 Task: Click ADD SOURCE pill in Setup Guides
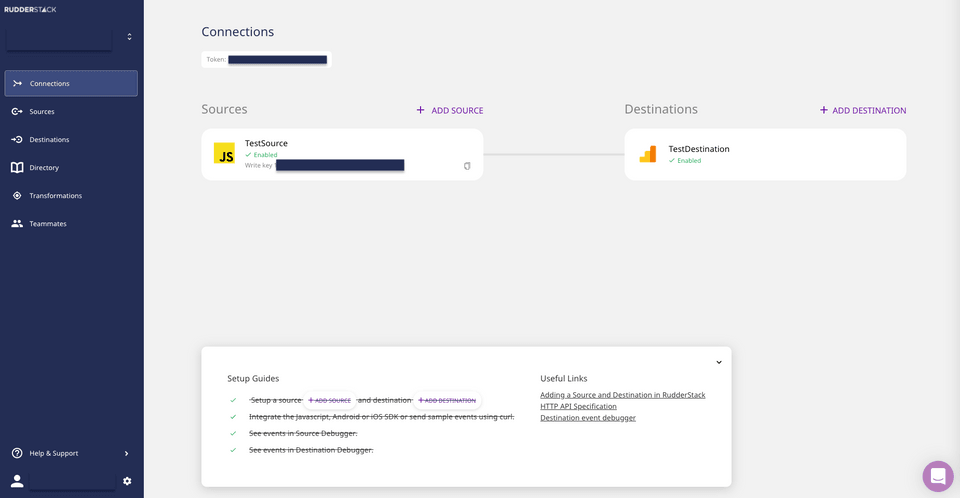pyautogui.click(x=329, y=400)
